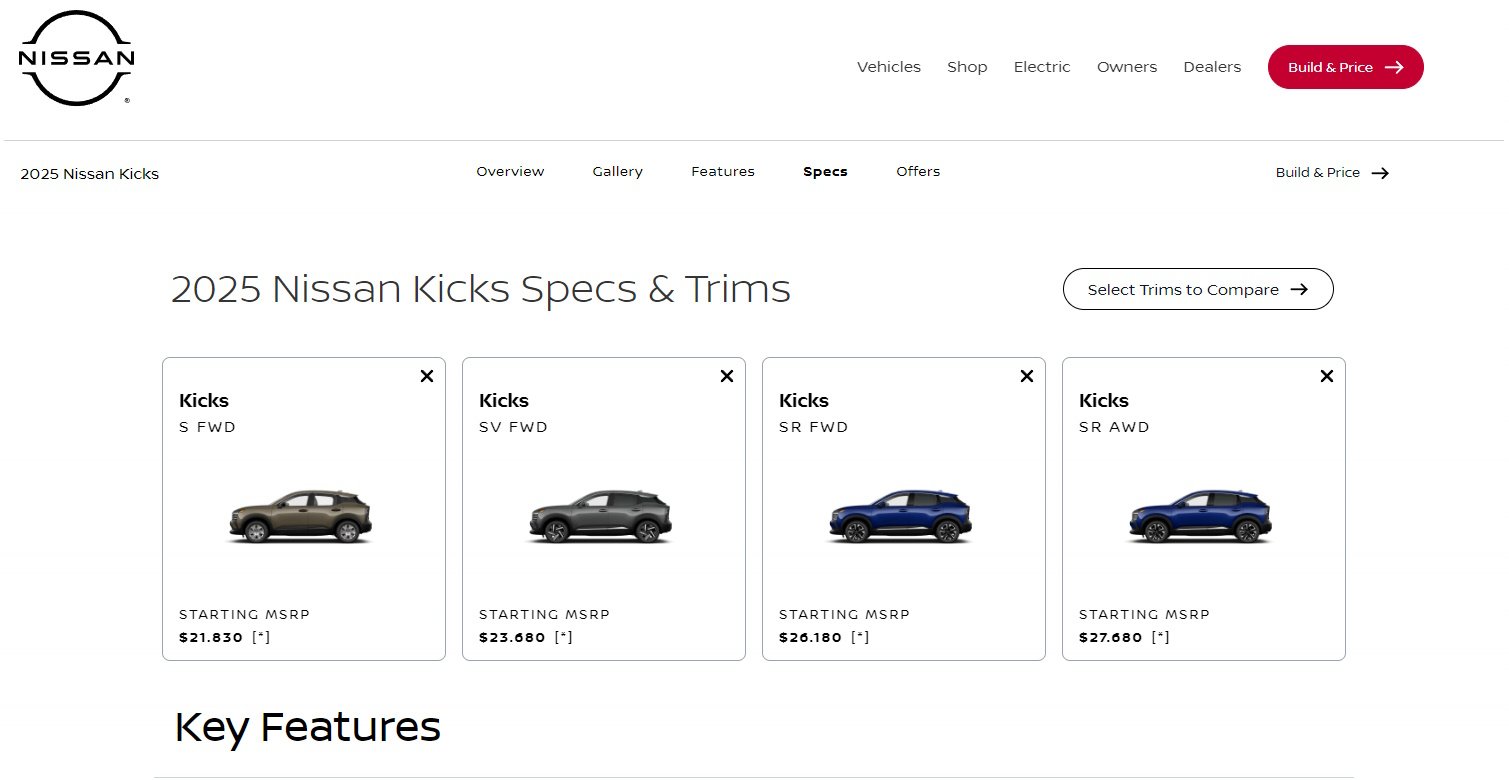
Task: Close the Kicks SV FWD trim card
Action: [x=727, y=376]
